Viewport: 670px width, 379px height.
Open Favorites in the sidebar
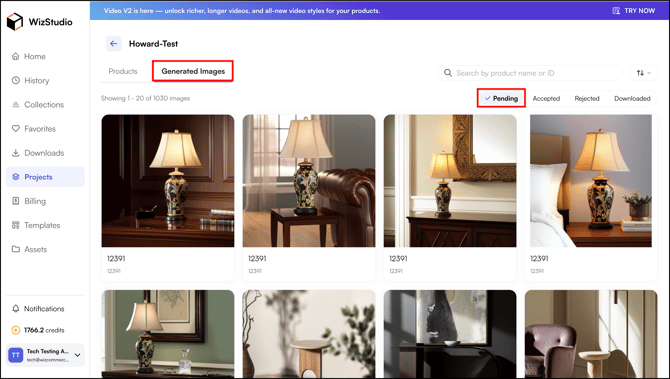point(45,129)
